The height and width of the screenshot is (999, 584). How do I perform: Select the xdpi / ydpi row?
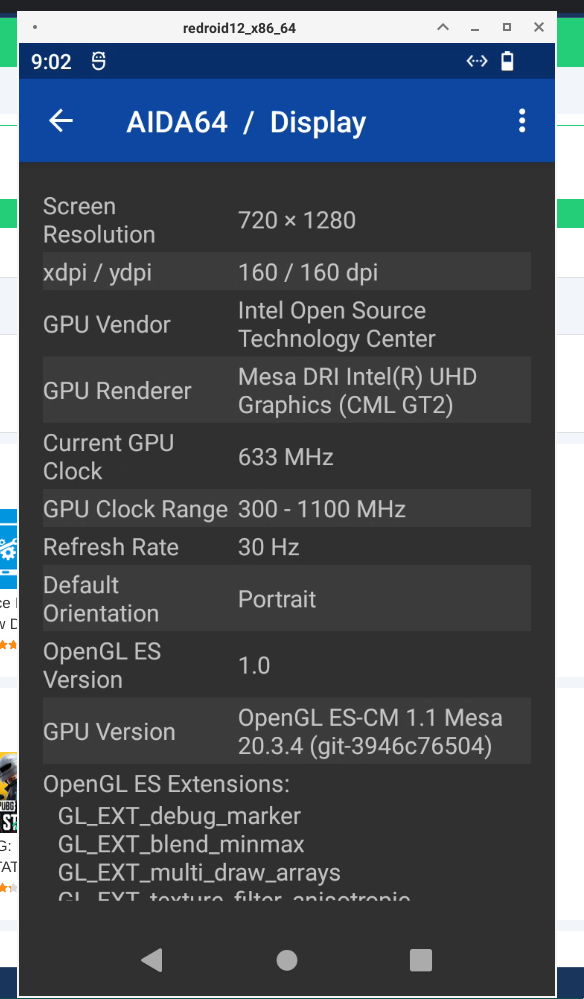(287, 271)
